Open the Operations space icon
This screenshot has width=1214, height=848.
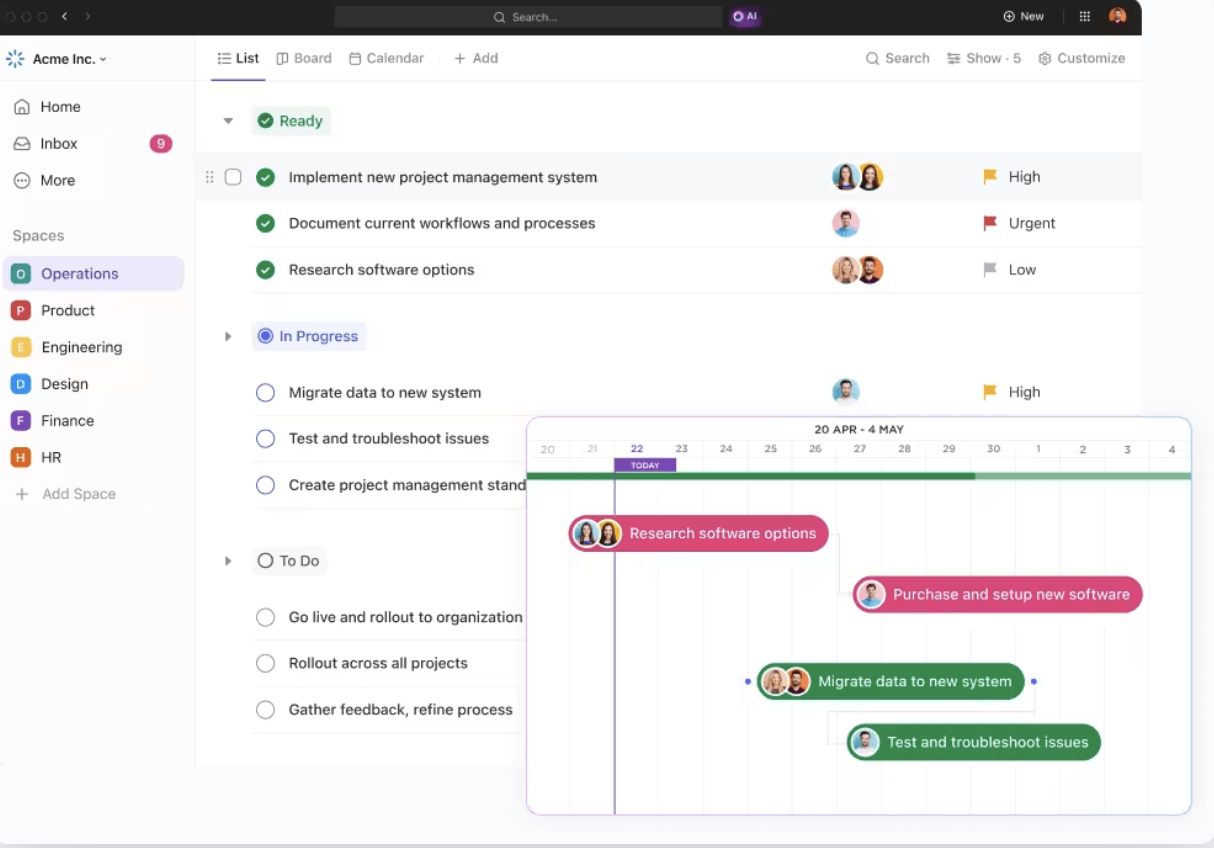[x=20, y=274]
